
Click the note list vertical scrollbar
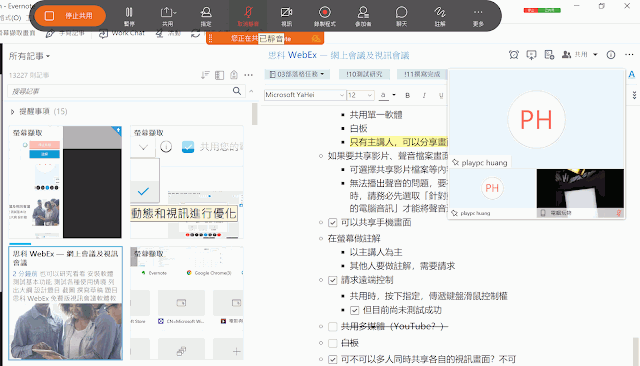(255, 114)
